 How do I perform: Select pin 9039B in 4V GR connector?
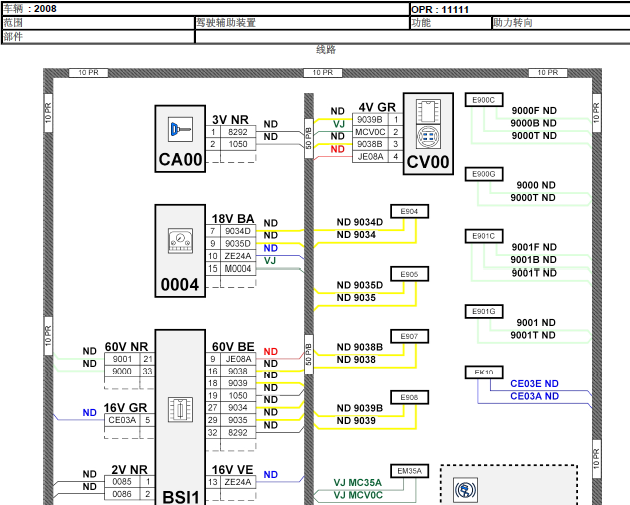pos(369,120)
